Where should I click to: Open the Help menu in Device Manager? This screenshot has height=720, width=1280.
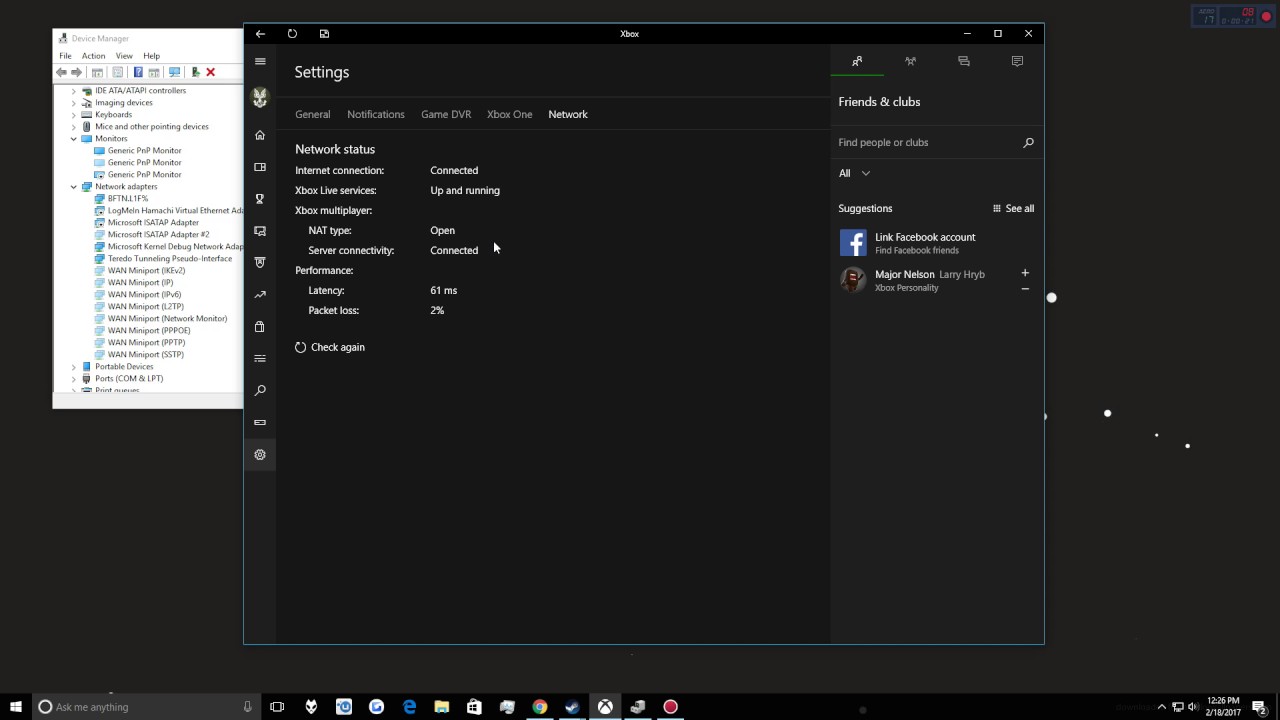pos(151,56)
